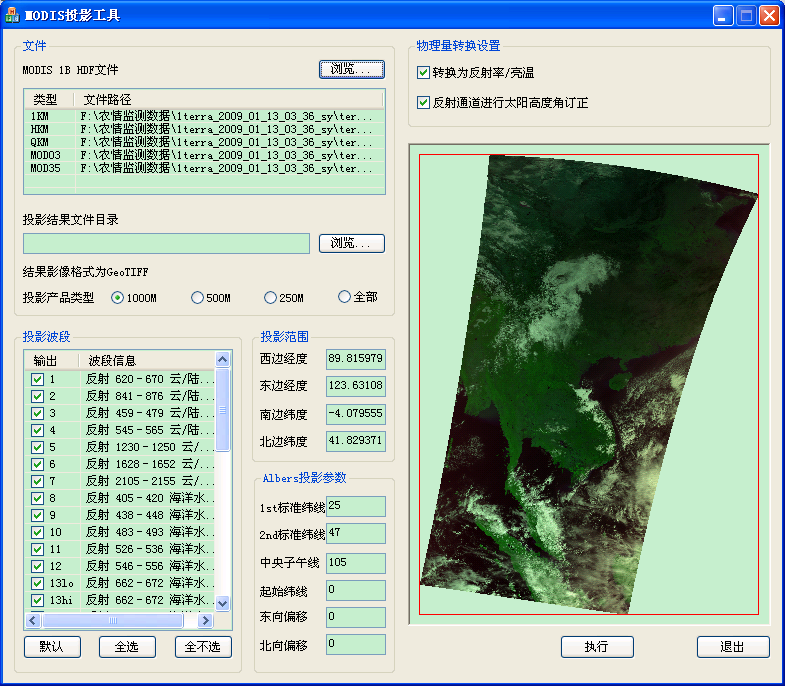Uncheck band 9 (438-448) output
Image resolution: width=785 pixels, height=686 pixels.
click(x=37, y=515)
